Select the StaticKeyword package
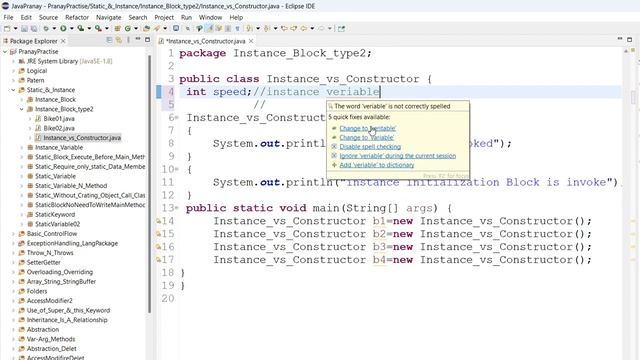The height and width of the screenshot is (360, 640). pos(55,214)
